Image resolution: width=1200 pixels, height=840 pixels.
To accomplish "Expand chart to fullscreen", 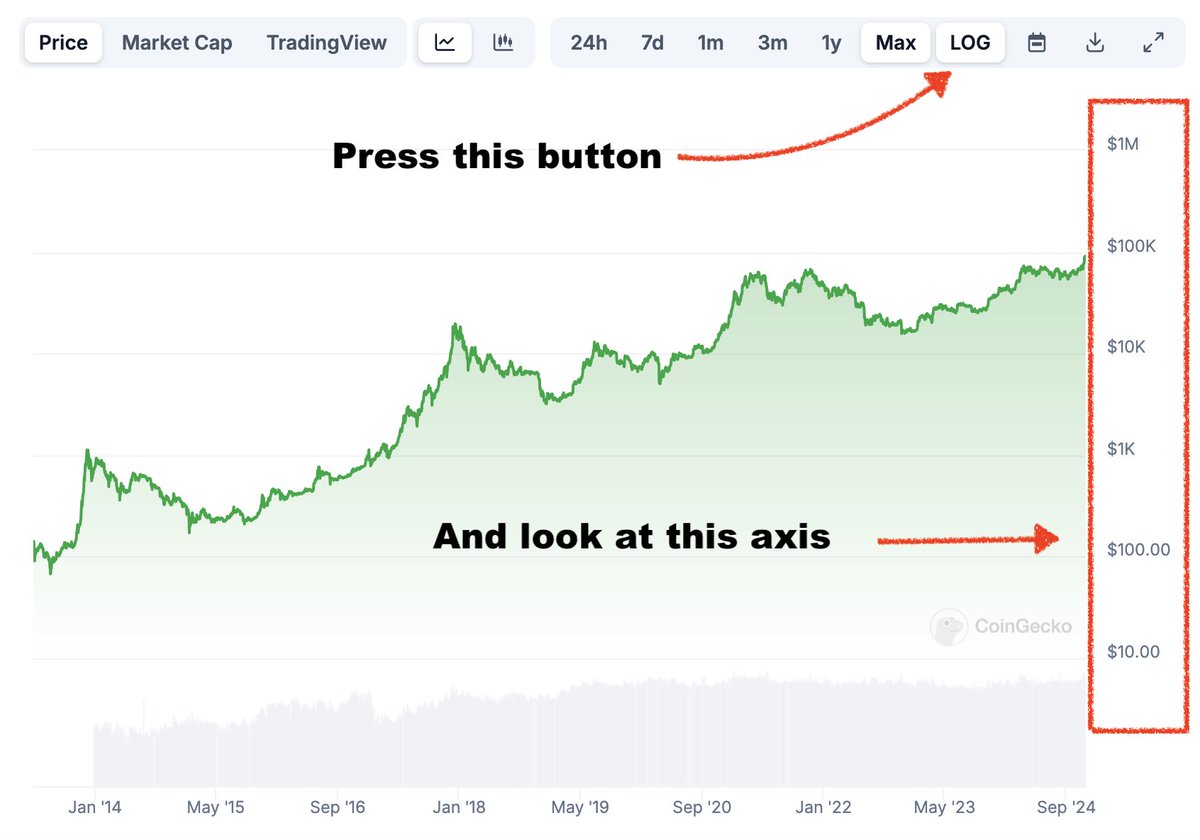I will 1153,43.
